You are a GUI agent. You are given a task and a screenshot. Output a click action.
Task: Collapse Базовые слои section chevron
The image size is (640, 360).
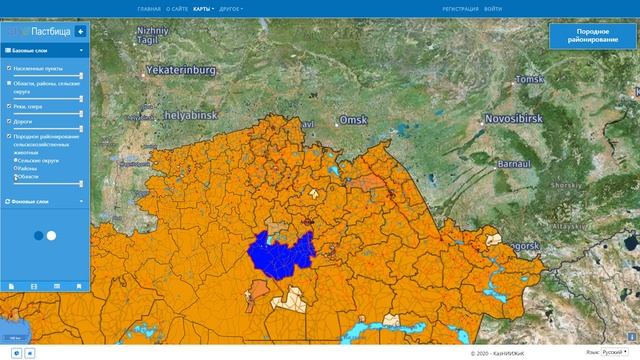(81, 50)
